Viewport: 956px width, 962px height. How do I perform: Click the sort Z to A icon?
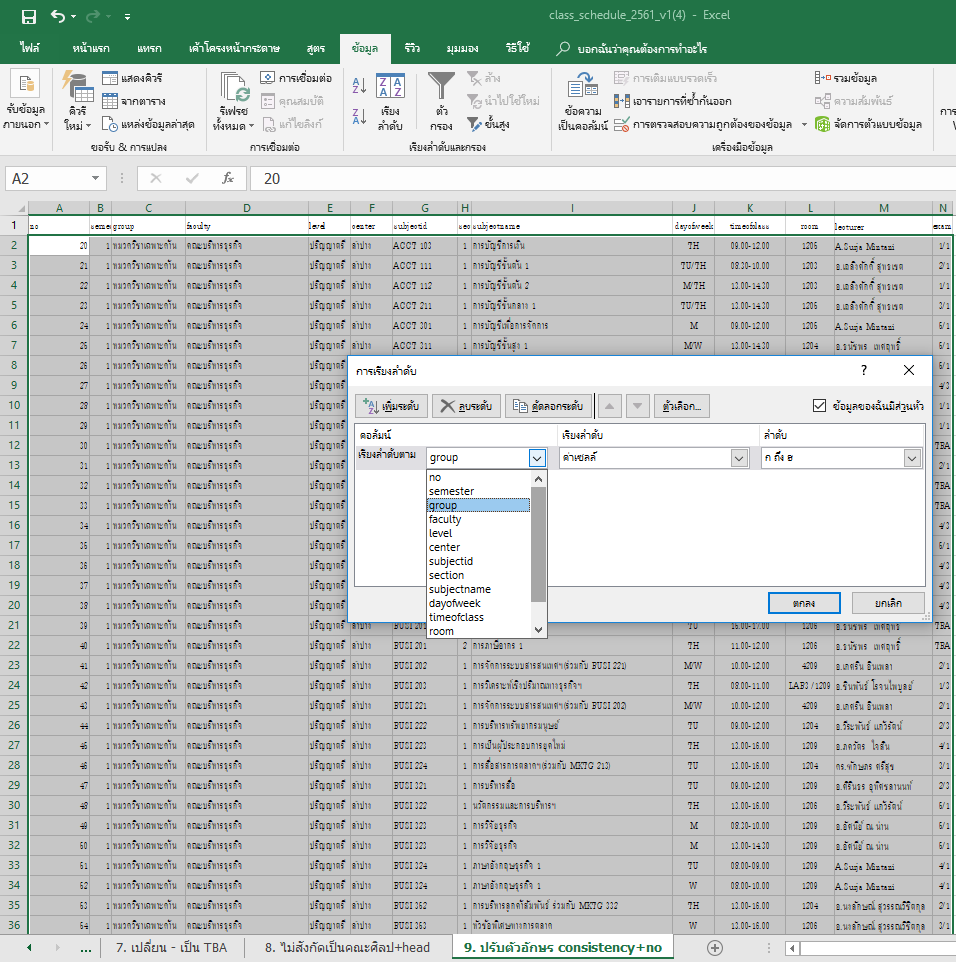coord(360,118)
